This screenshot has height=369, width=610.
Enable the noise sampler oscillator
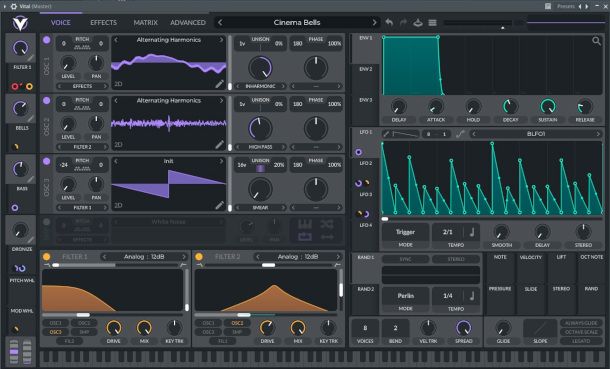[x=47, y=222]
